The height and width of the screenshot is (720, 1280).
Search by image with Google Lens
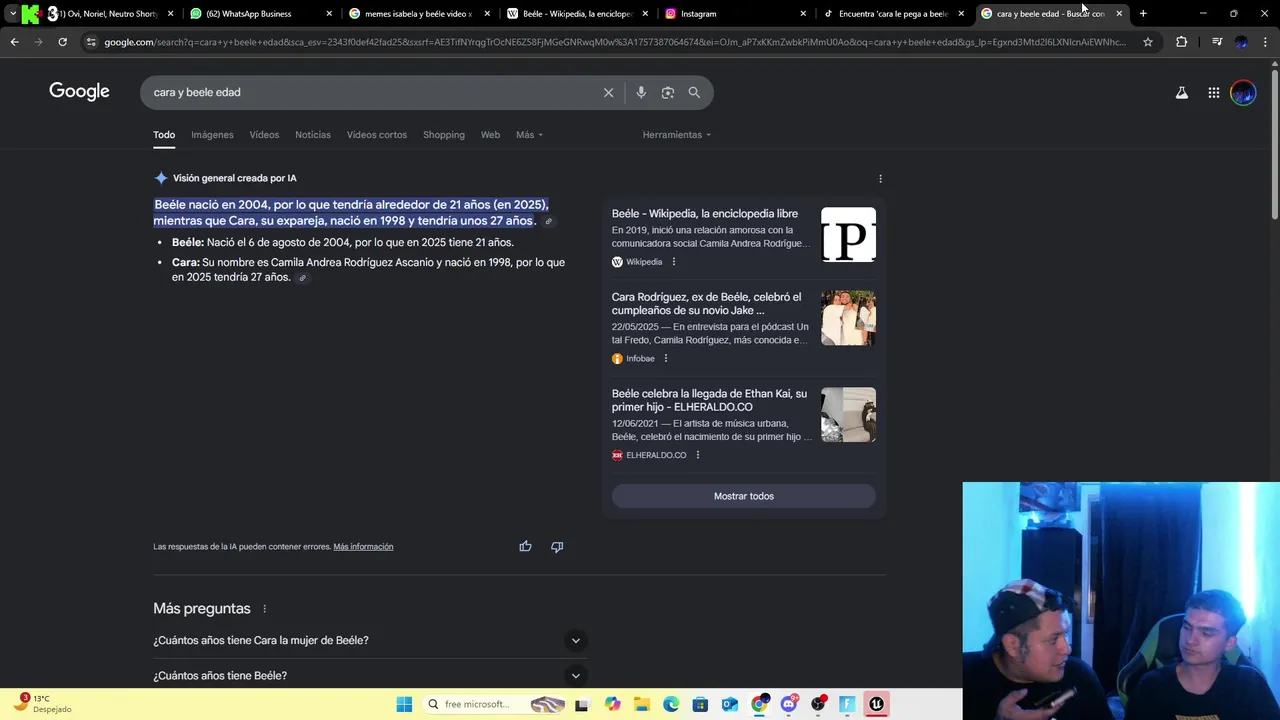pyautogui.click(x=668, y=92)
